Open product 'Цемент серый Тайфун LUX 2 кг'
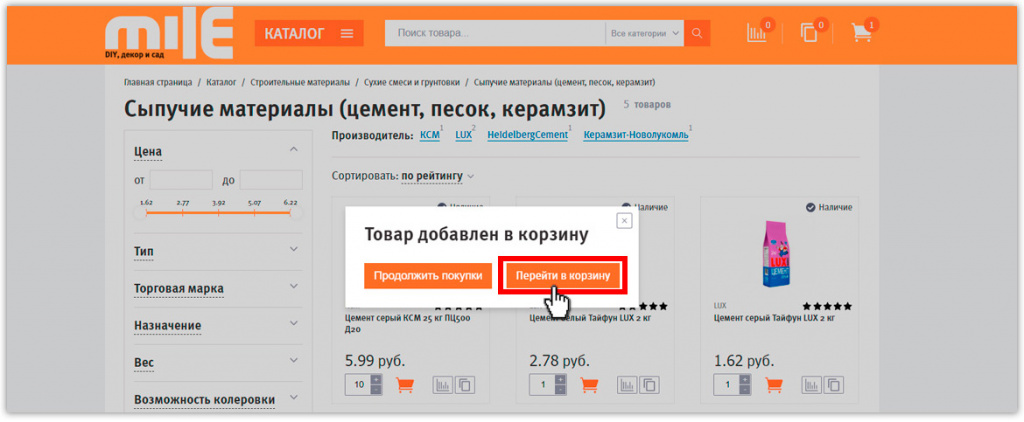 [773, 318]
